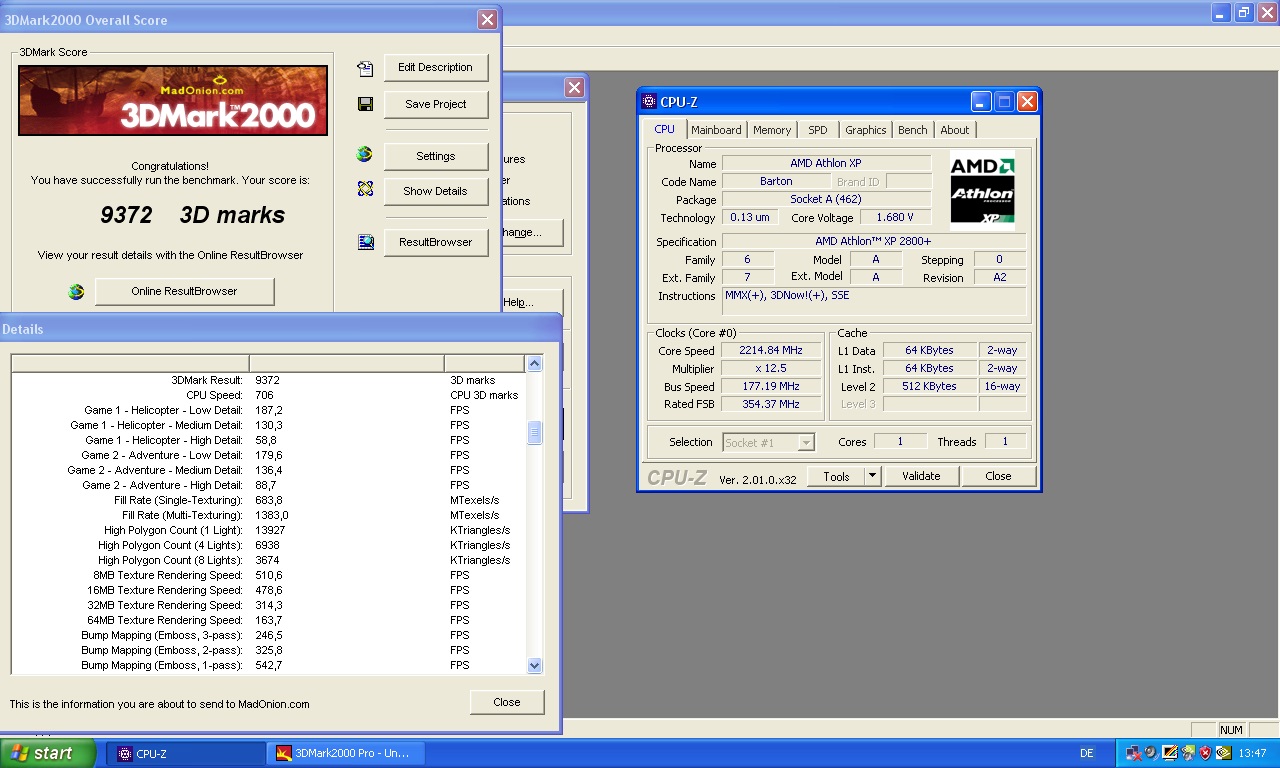Click the DE language indicator
Image resolution: width=1280 pixels, height=768 pixels.
[1087, 753]
